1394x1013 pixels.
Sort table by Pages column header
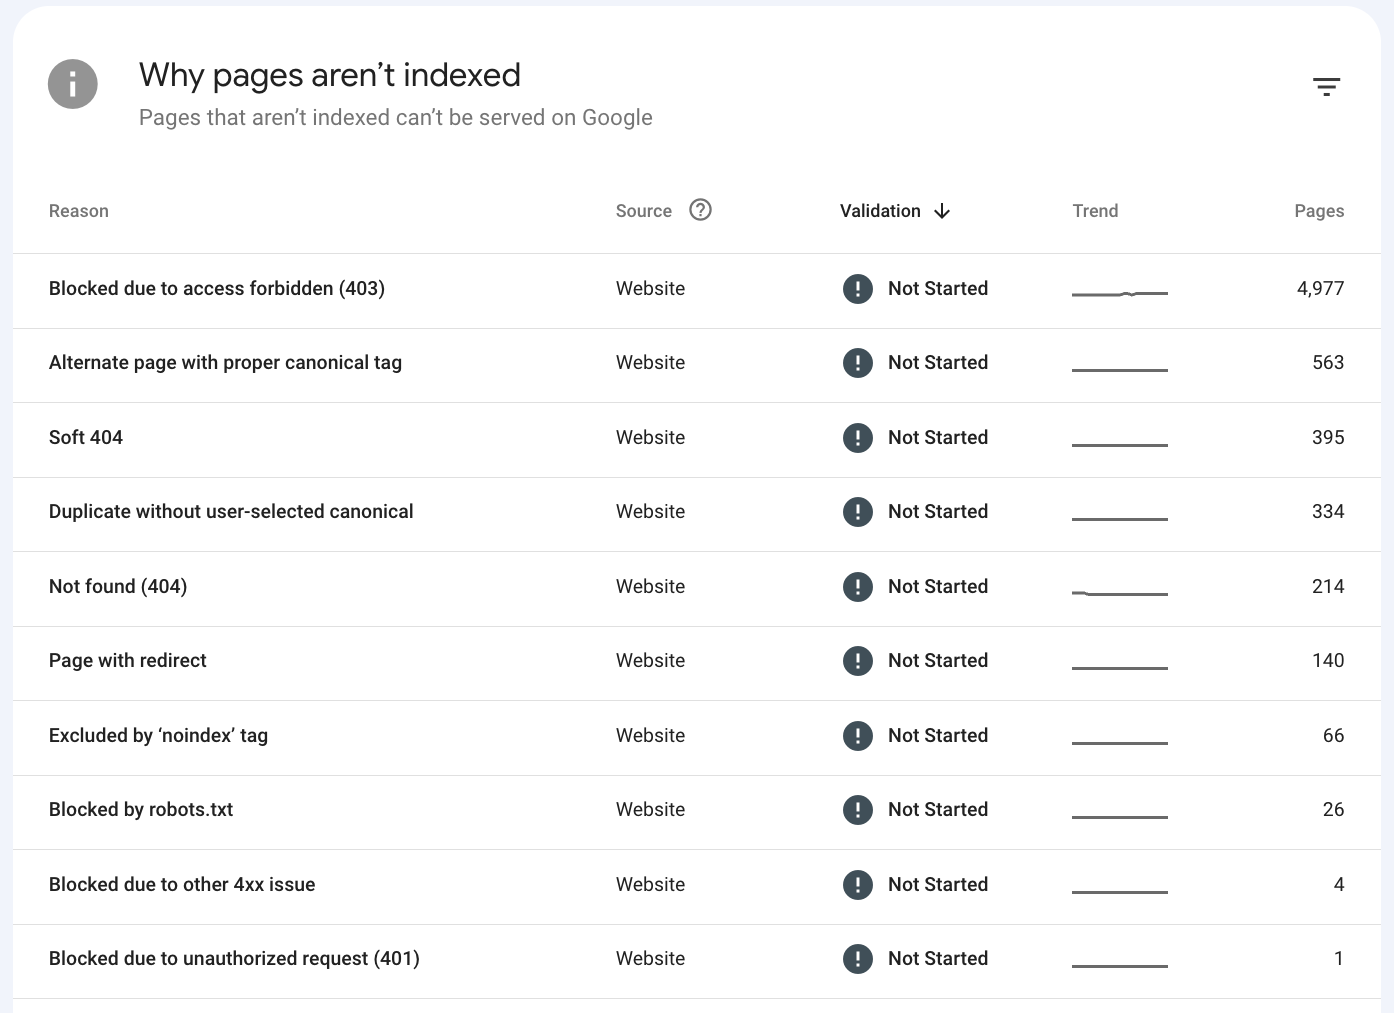point(1319,211)
